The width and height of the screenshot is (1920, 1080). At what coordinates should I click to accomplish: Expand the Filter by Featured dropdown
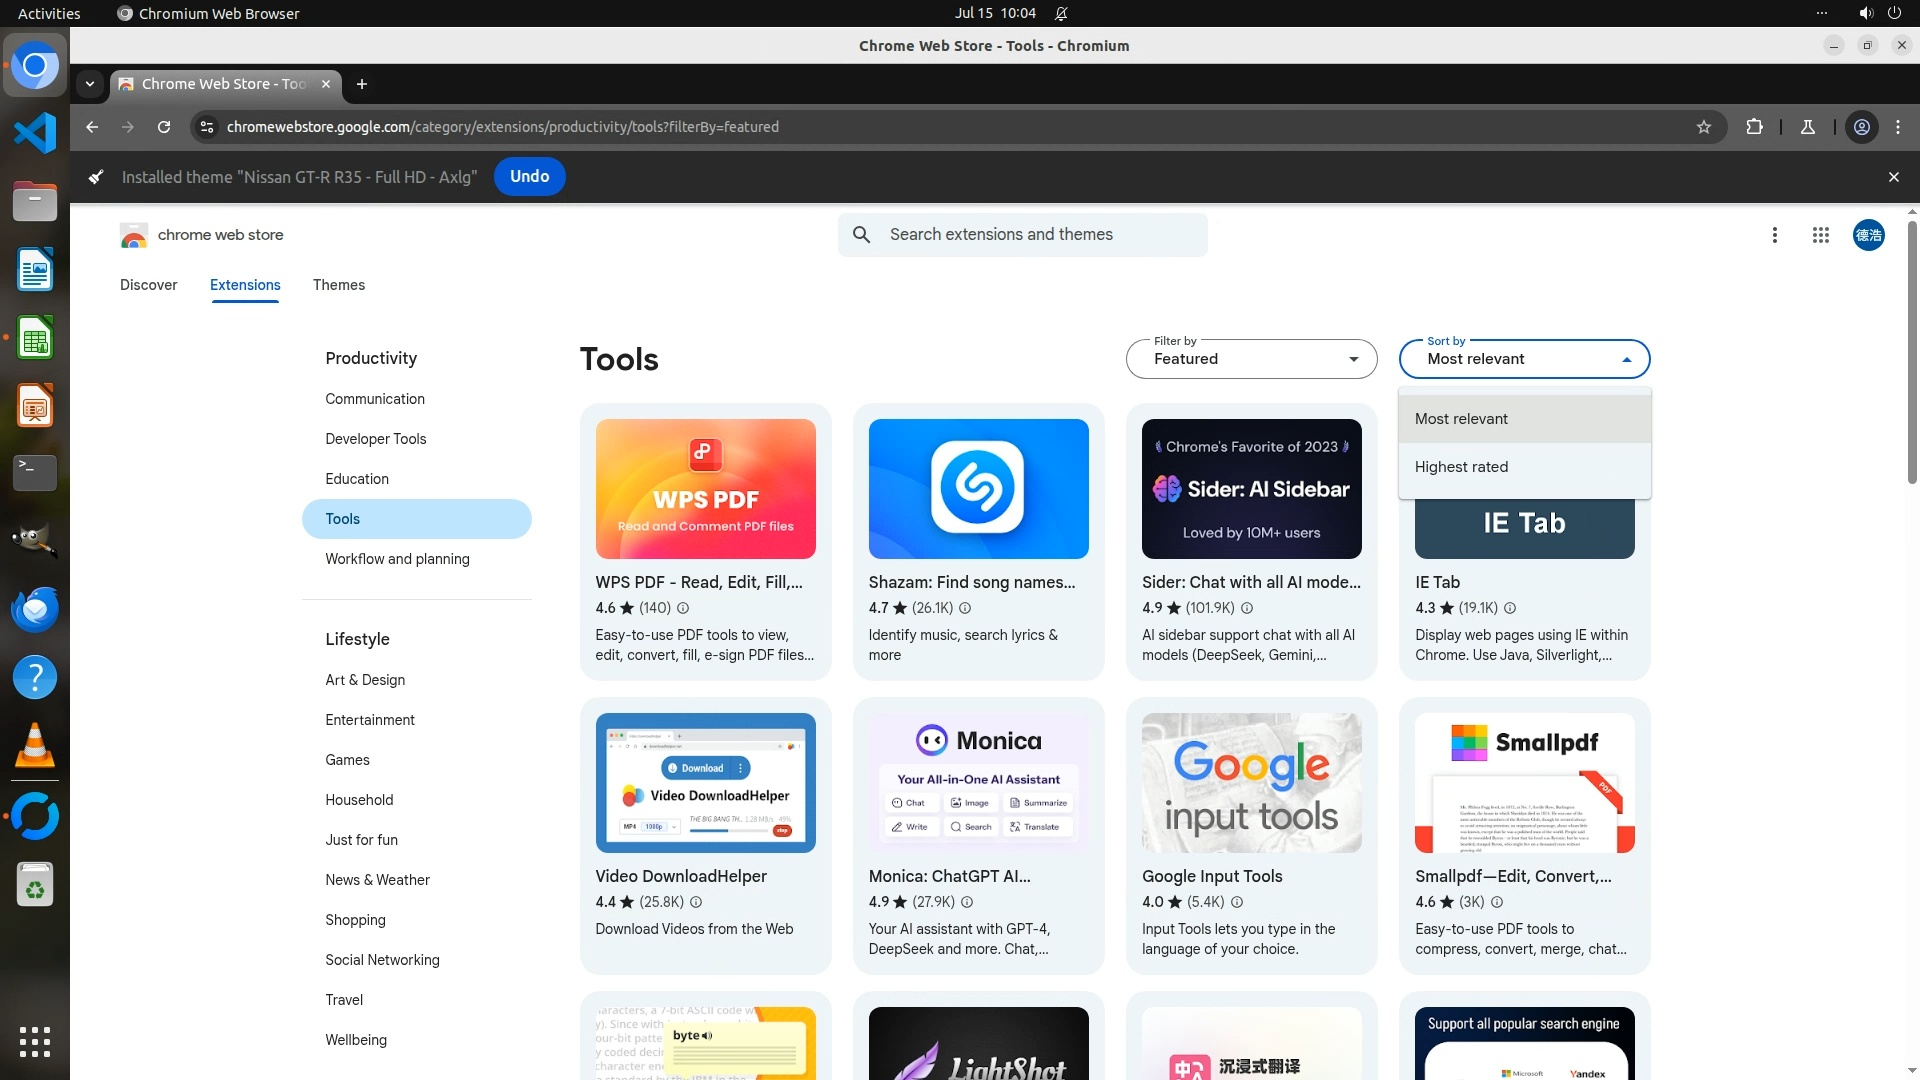pyautogui.click(x=1251, y=359)
